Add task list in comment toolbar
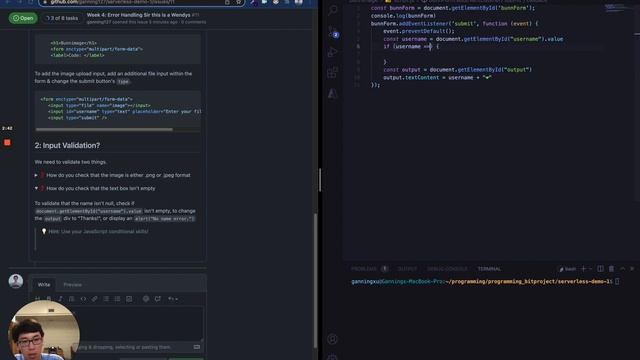Viewport: 640px width, 360px height. click(x=129, y=299)
